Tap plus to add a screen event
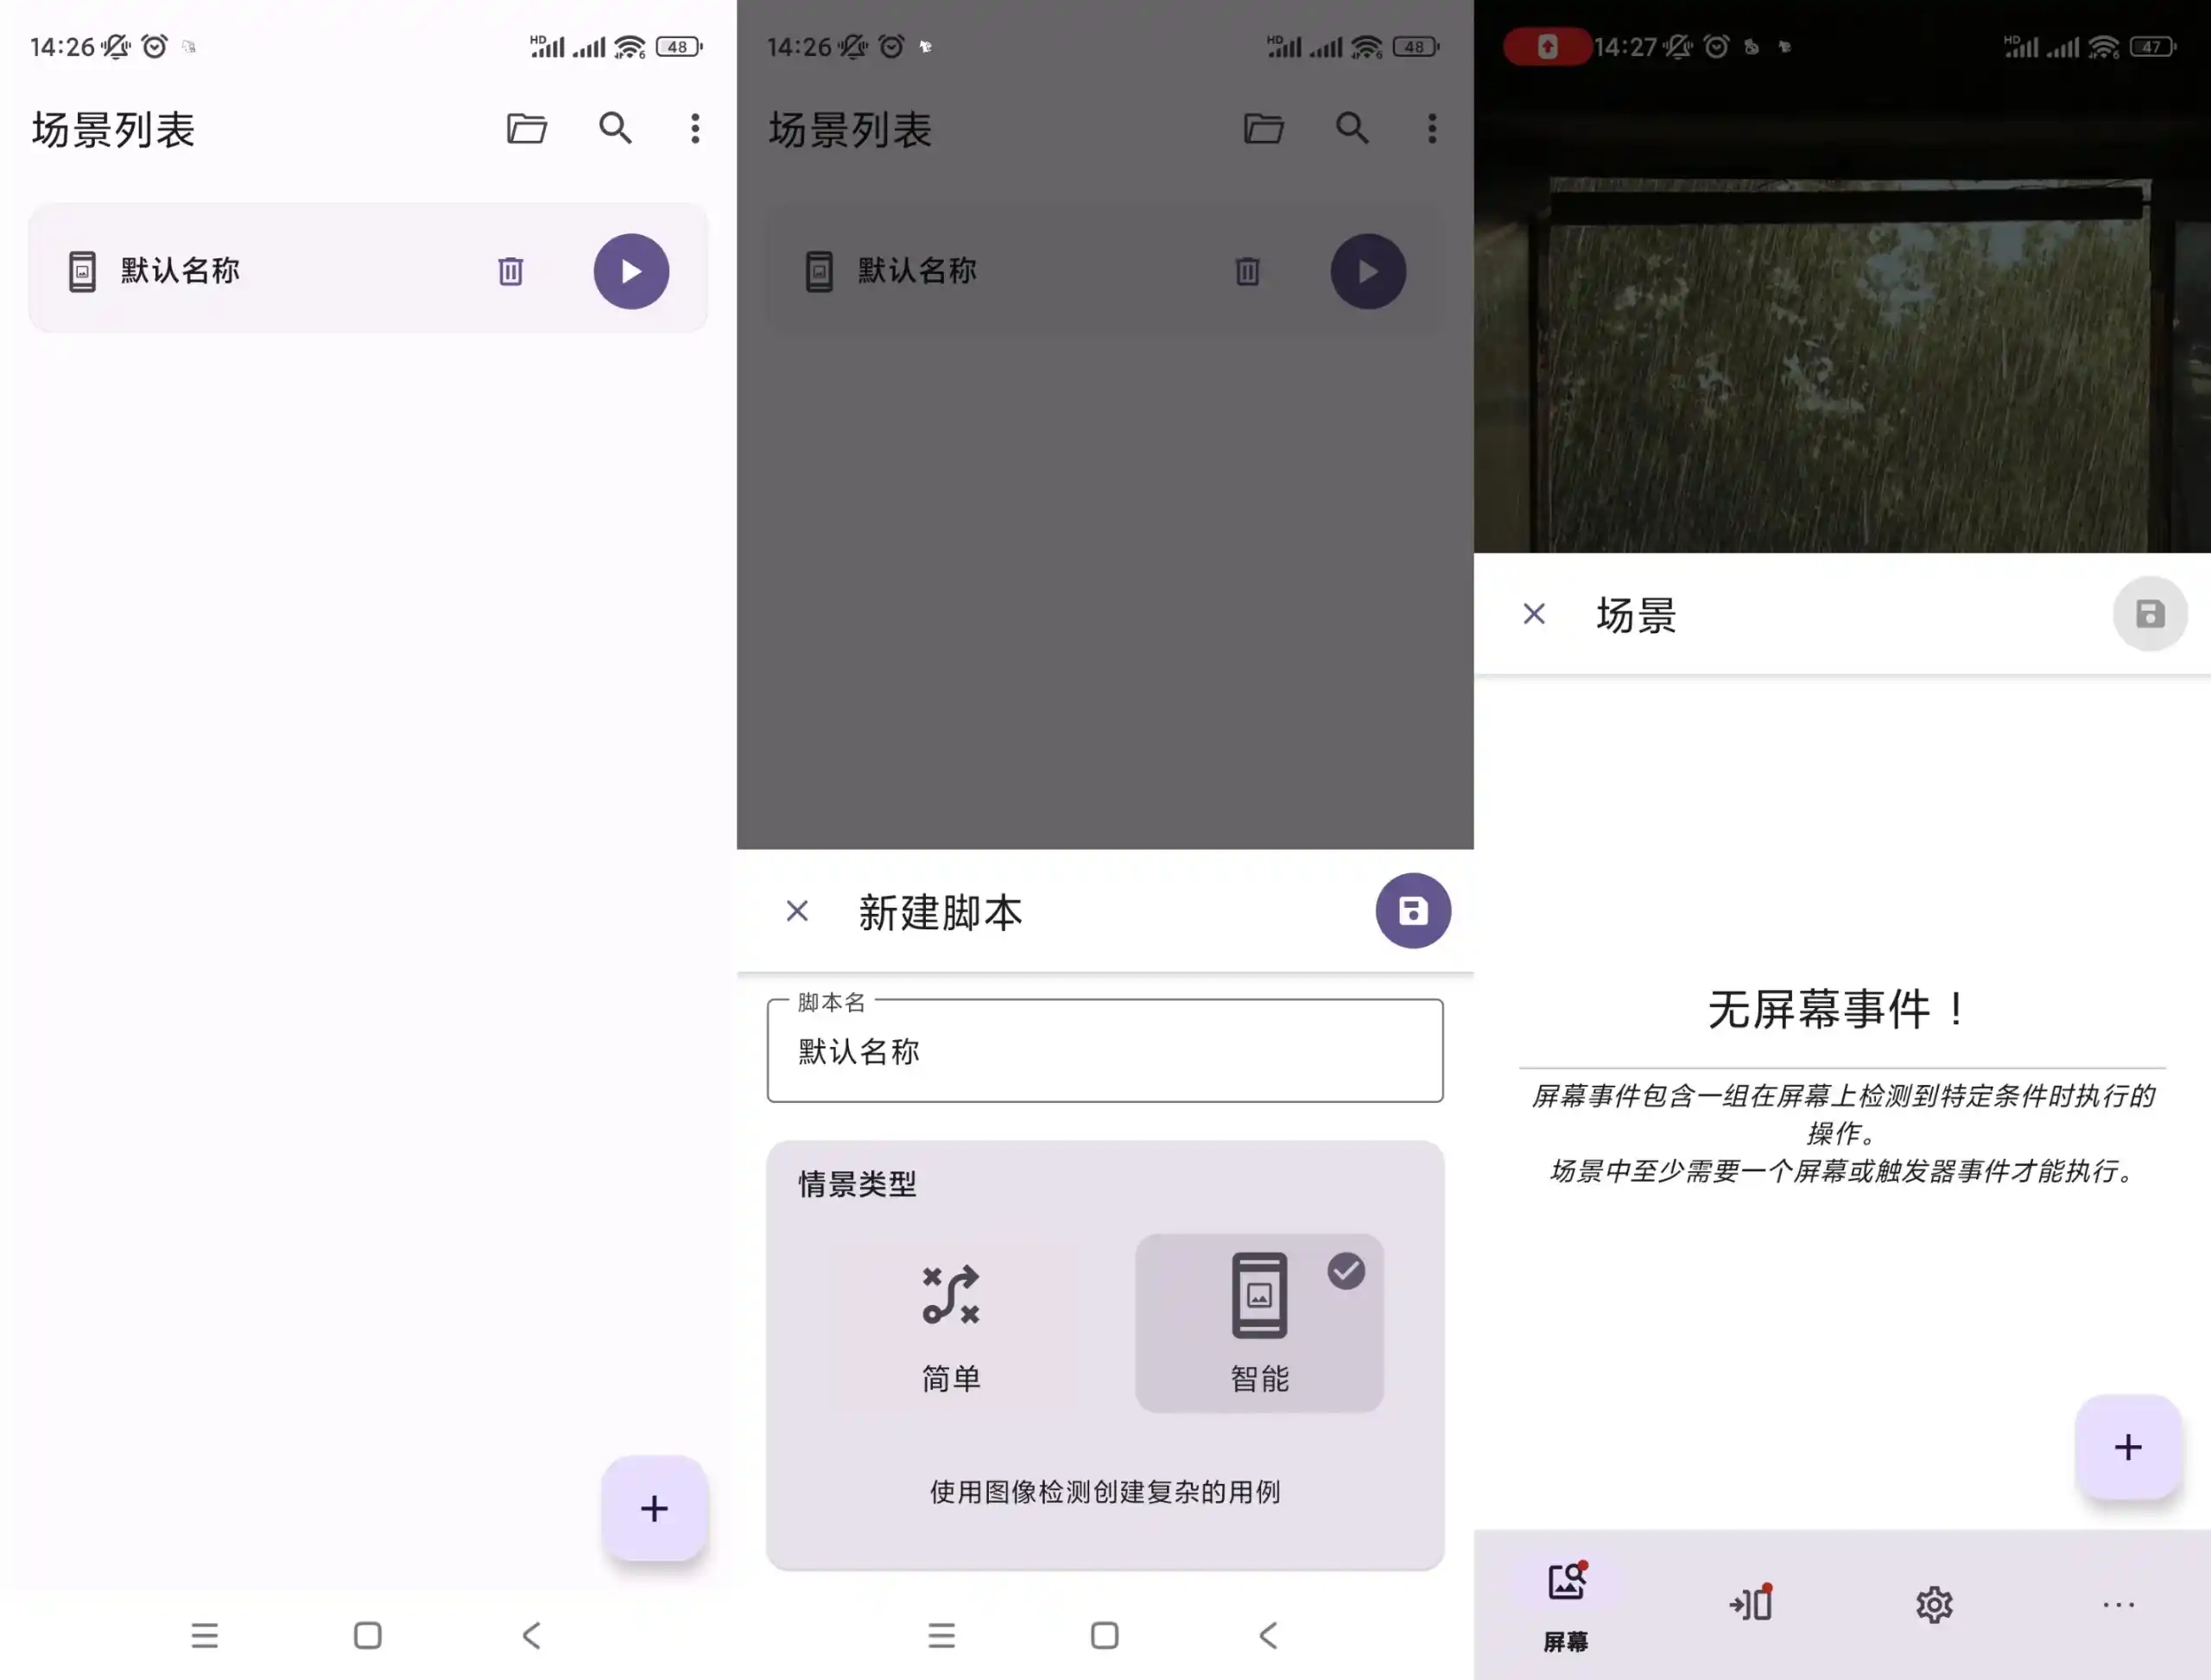The height and width of the screenshot is (1680, 2211). [x=2128, y=1447]
